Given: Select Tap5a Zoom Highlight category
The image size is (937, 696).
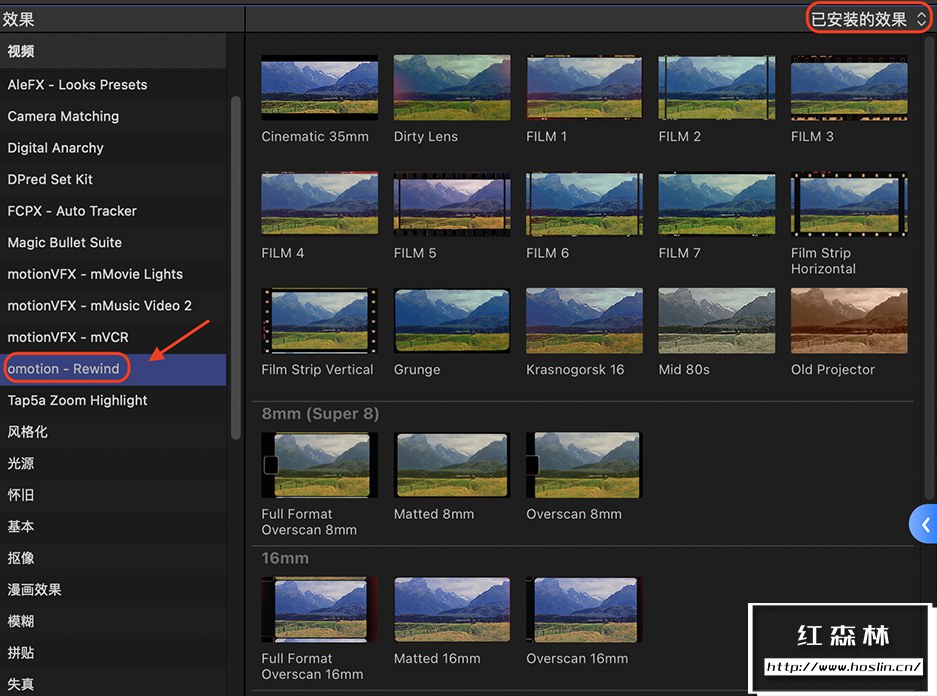Looking at the screenshot, I should (113, 401).
